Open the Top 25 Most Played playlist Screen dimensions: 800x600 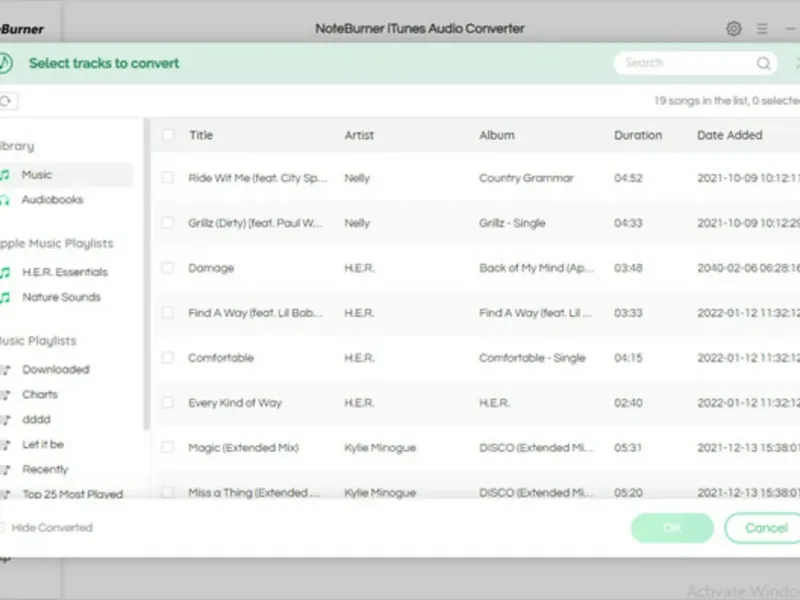(x=72, y=494)
